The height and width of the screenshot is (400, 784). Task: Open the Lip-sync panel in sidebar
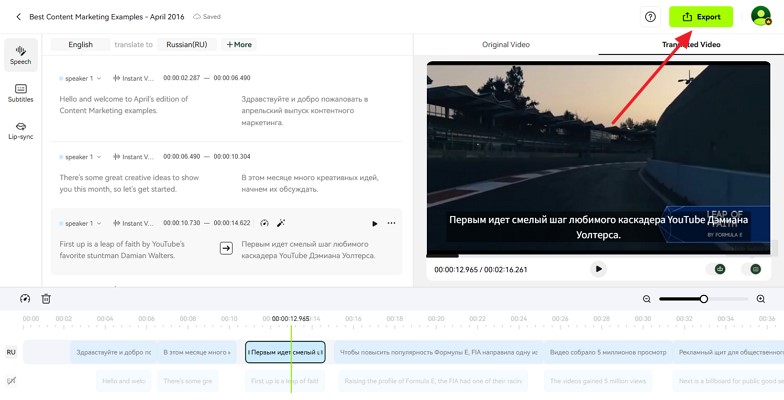pos(20,131)
